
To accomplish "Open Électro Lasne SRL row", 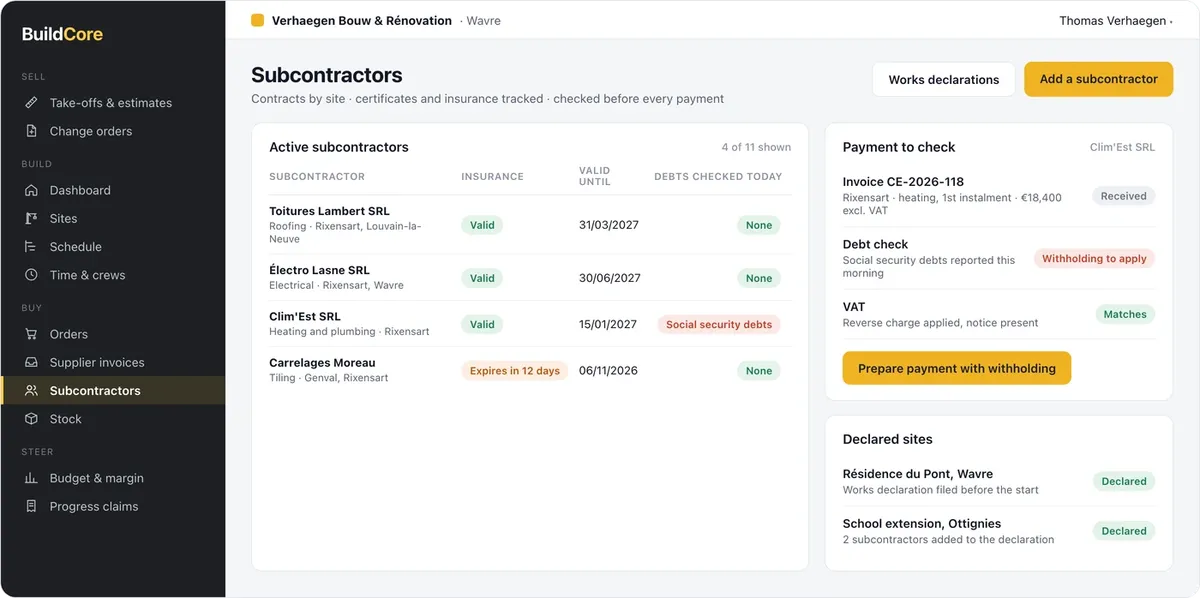I will point(529,277).
